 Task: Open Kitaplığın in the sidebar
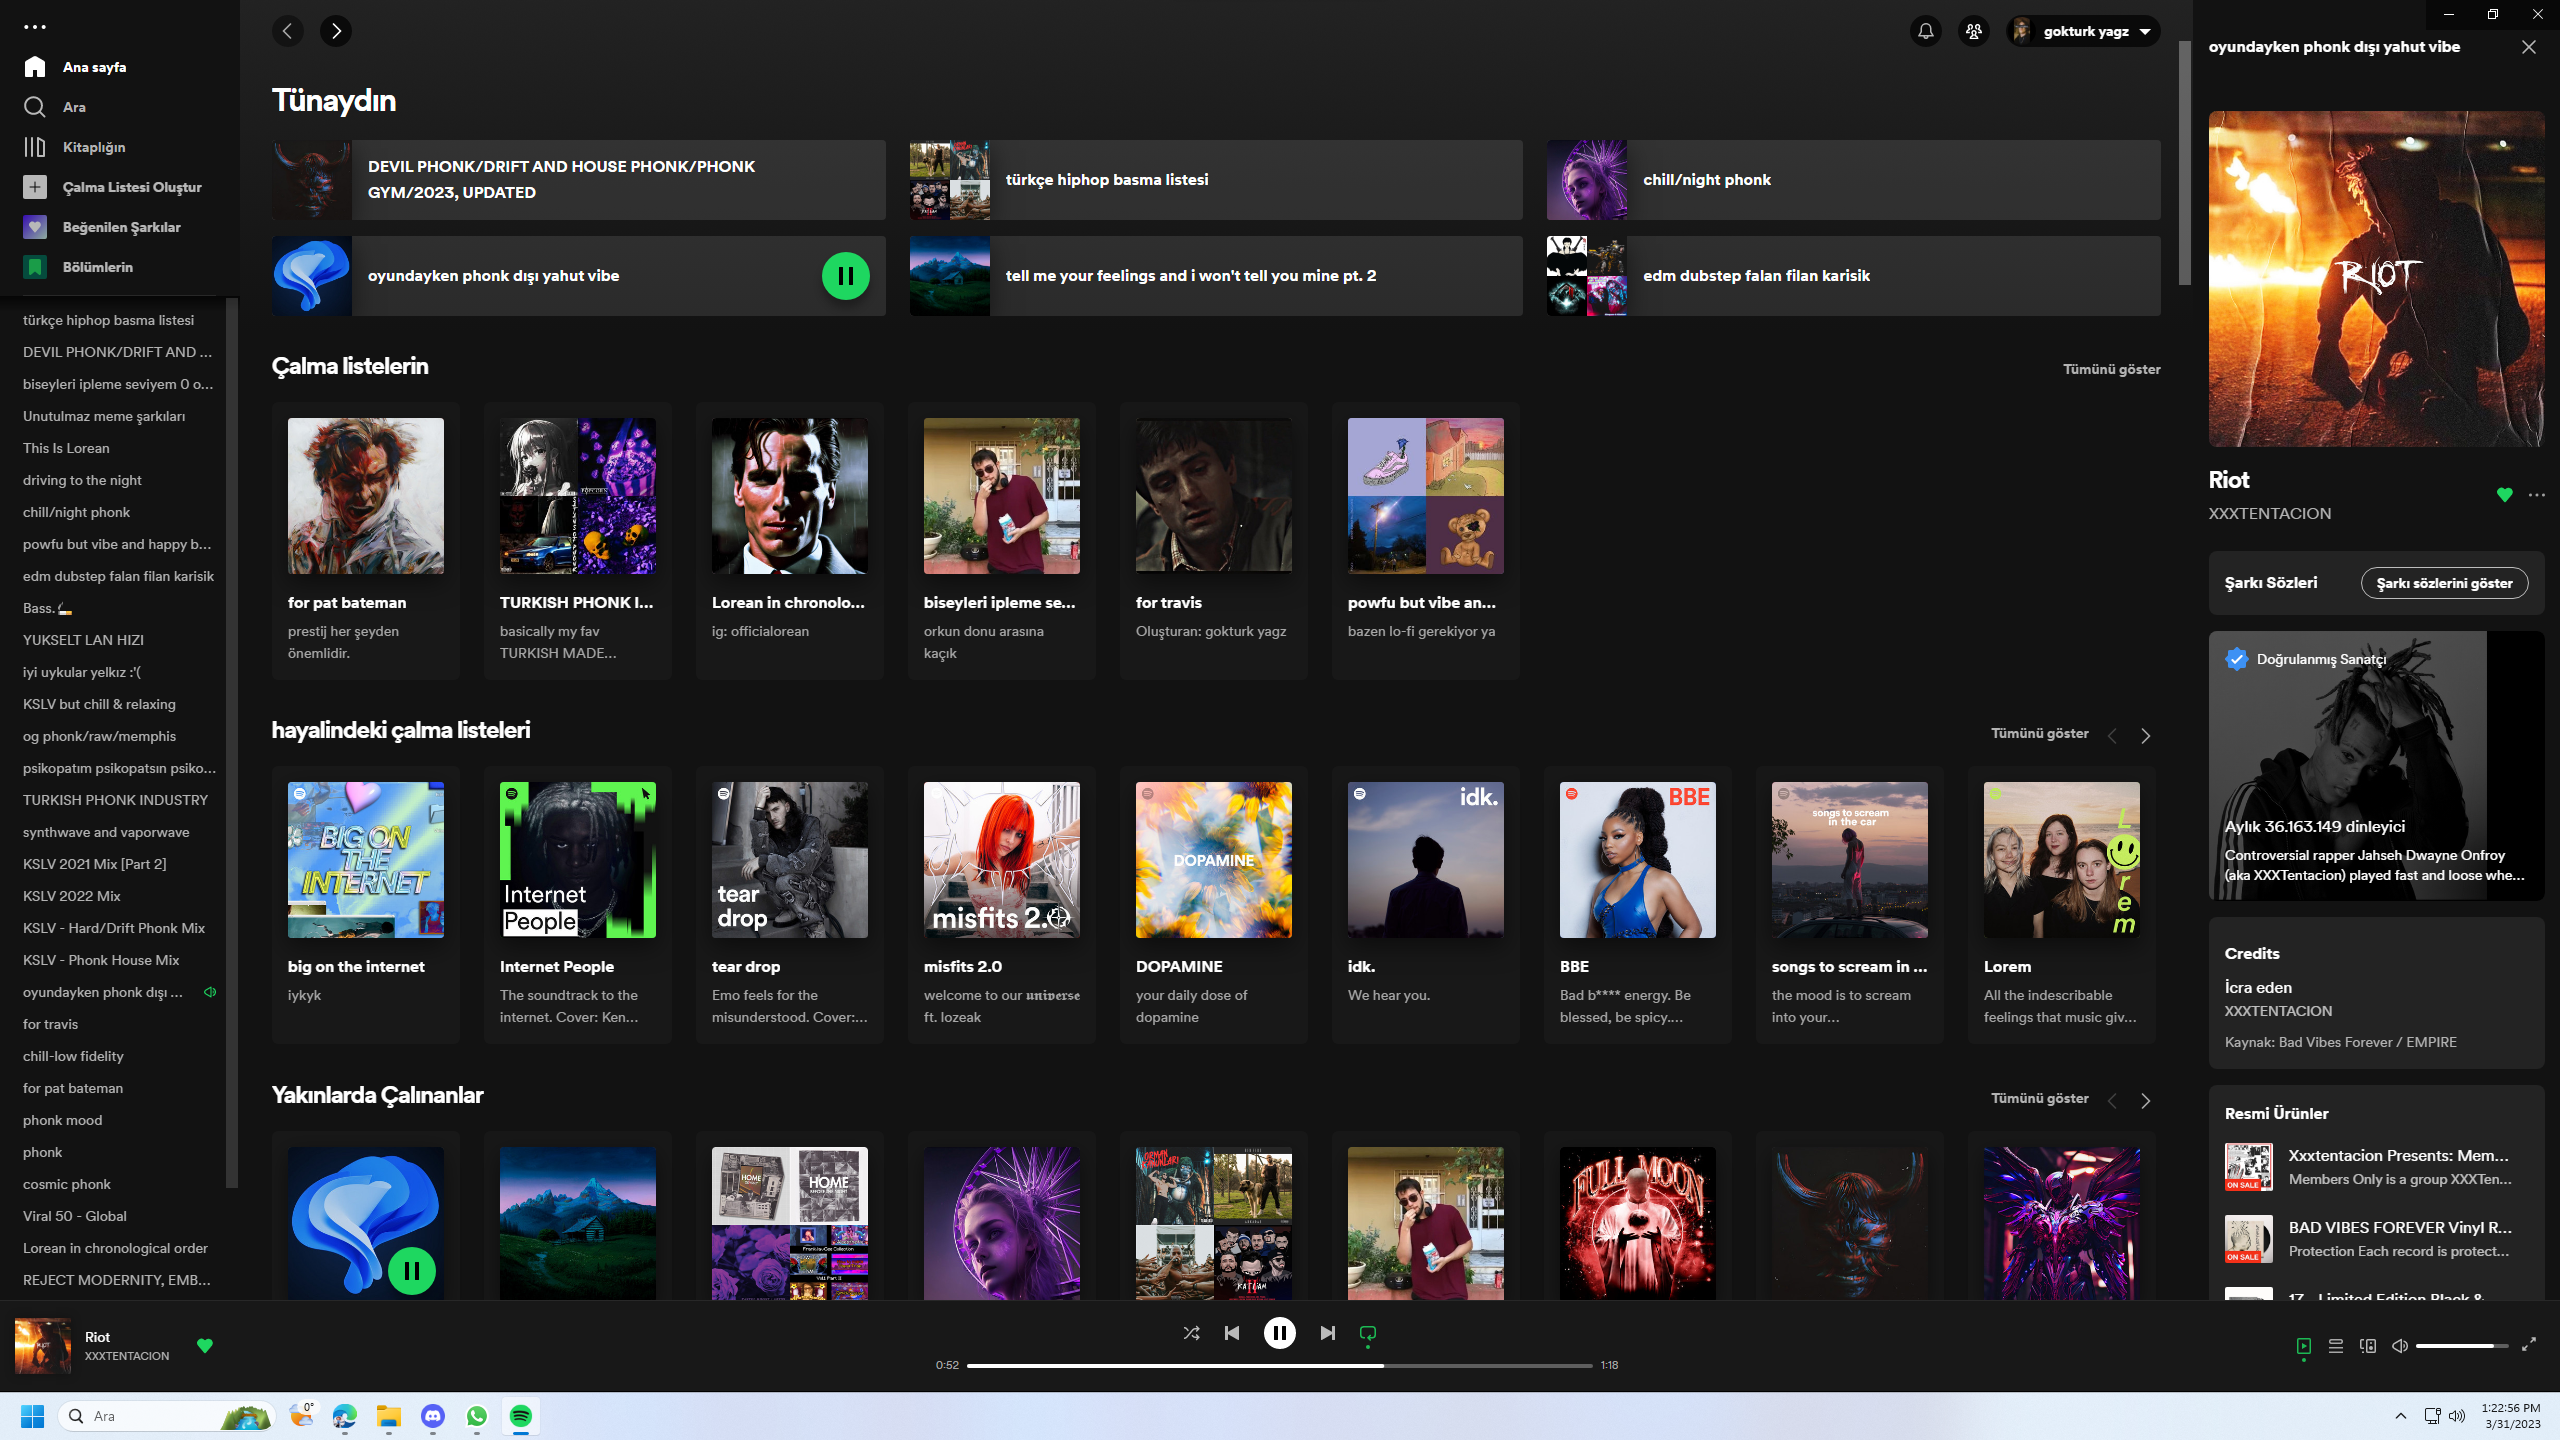pos(93,147)
